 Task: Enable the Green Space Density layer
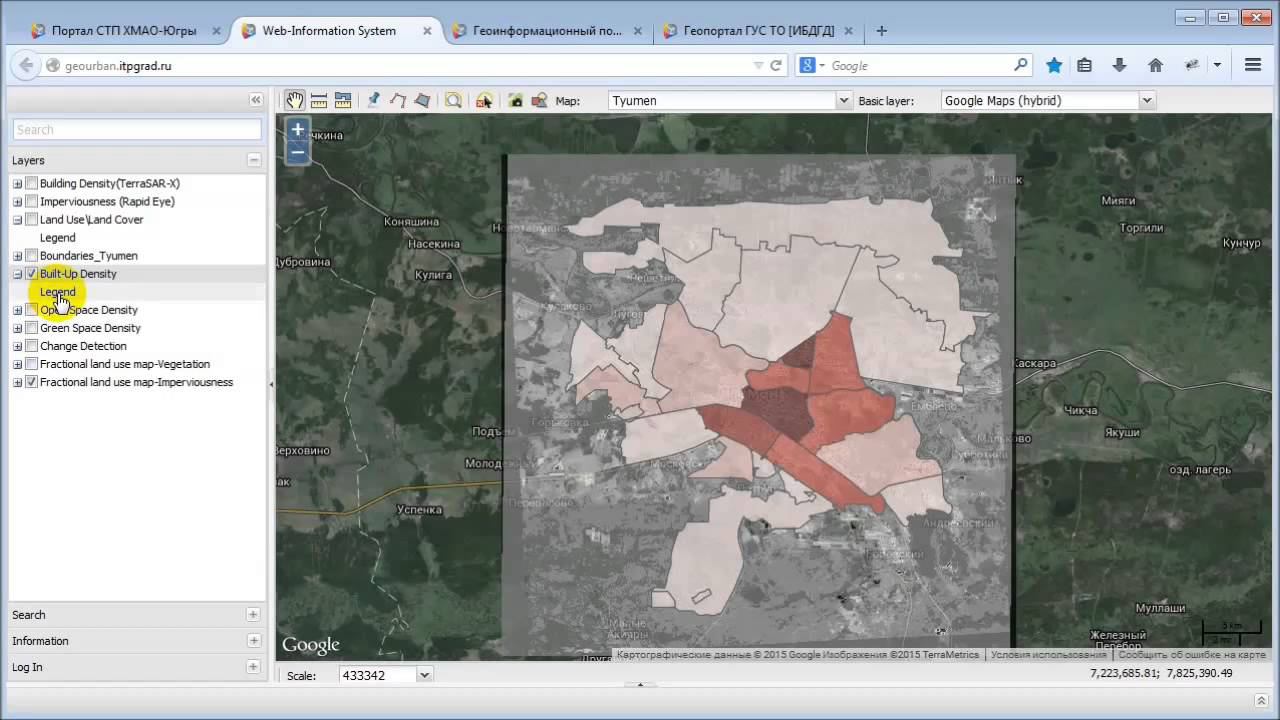coord(32,328)
